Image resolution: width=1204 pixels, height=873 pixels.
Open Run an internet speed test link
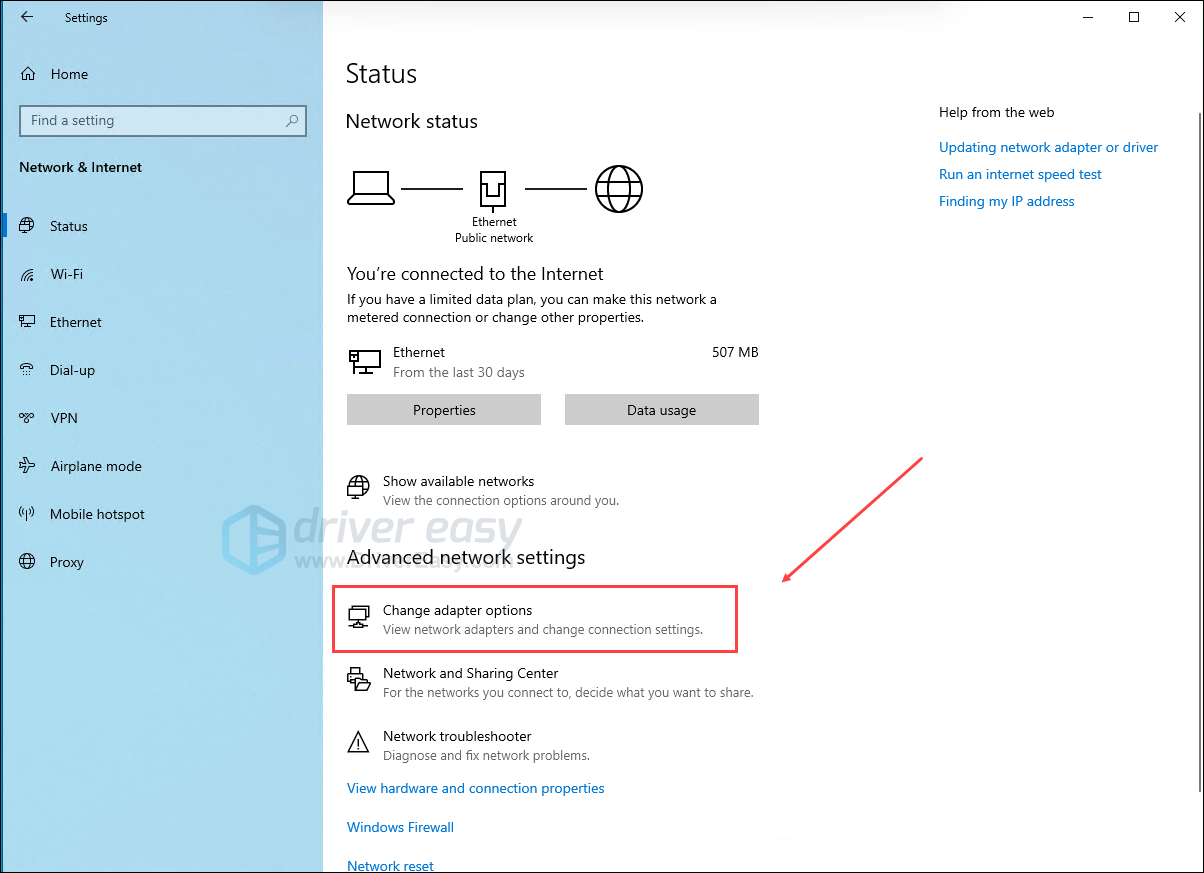pos(1020,174)
